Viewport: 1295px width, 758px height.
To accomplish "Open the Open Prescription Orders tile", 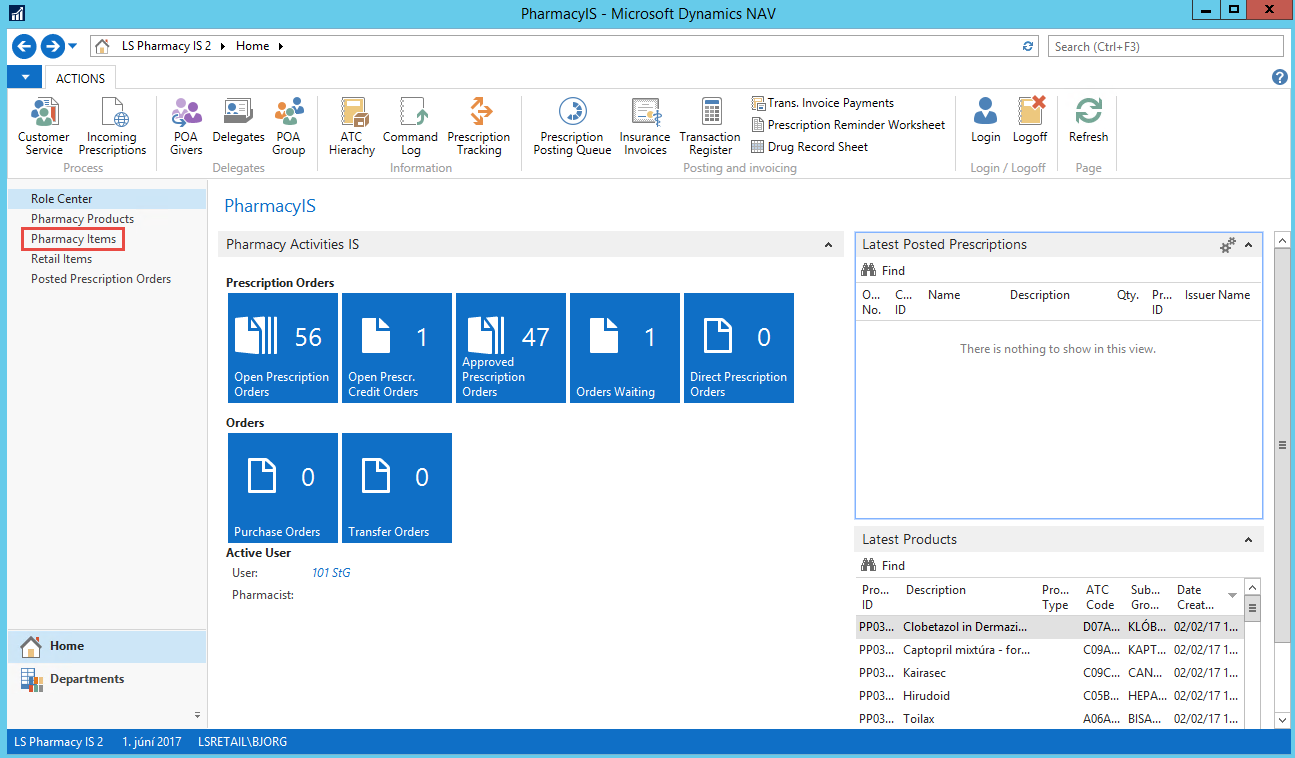I will tap(283, 348).
